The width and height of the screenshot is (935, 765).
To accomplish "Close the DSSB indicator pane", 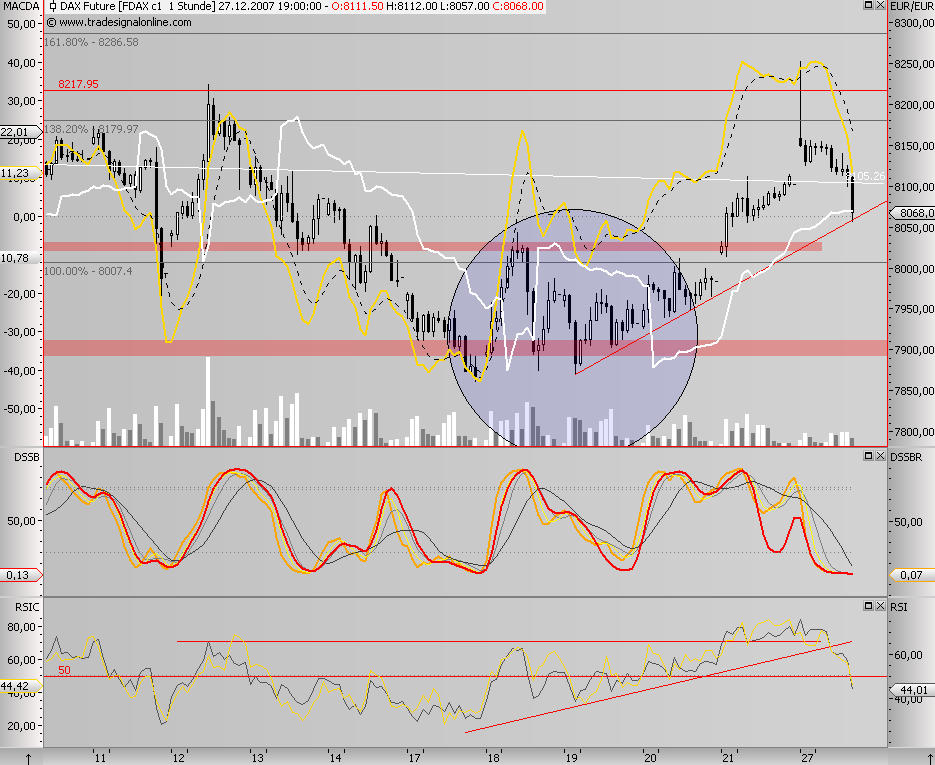I will point(880,456).
